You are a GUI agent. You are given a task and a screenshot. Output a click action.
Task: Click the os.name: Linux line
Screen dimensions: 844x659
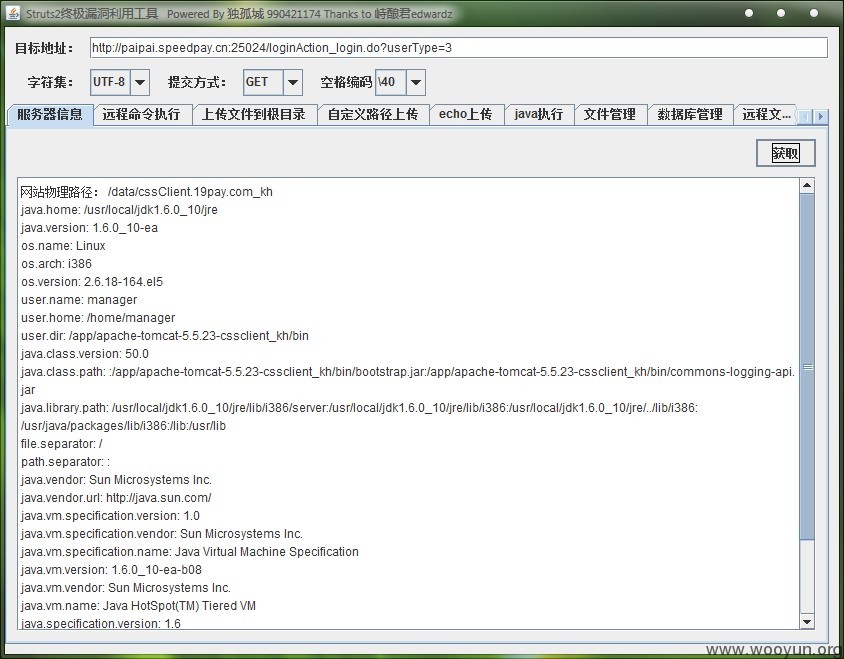[x=63, y=246]
